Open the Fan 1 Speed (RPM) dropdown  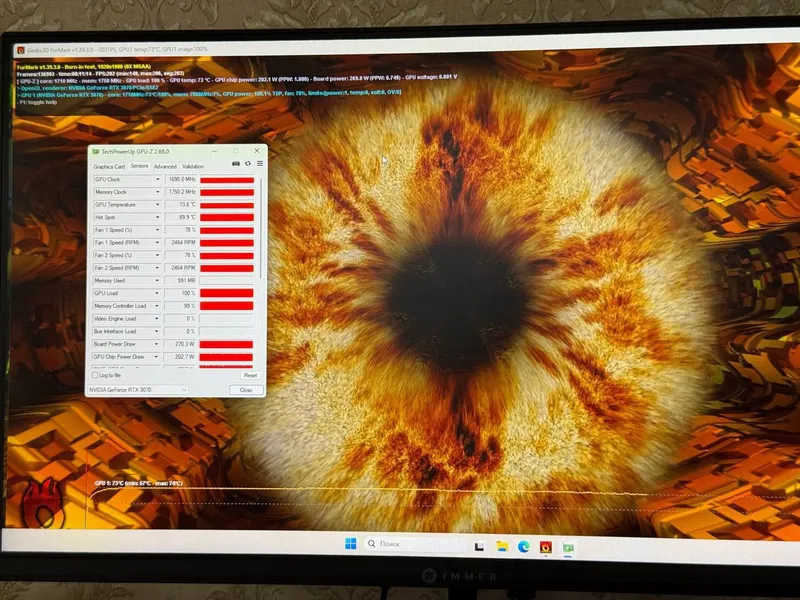click(157, 243)
